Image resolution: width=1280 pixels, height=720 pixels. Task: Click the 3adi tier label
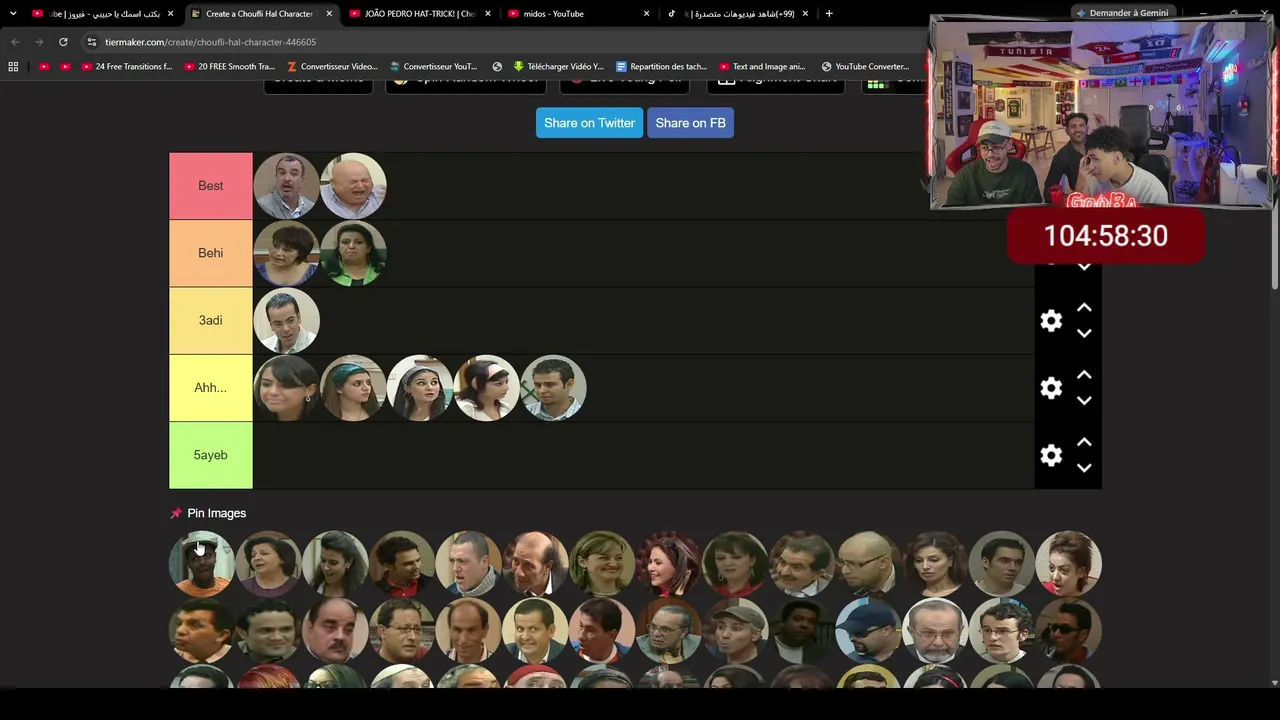pos(211,321)
